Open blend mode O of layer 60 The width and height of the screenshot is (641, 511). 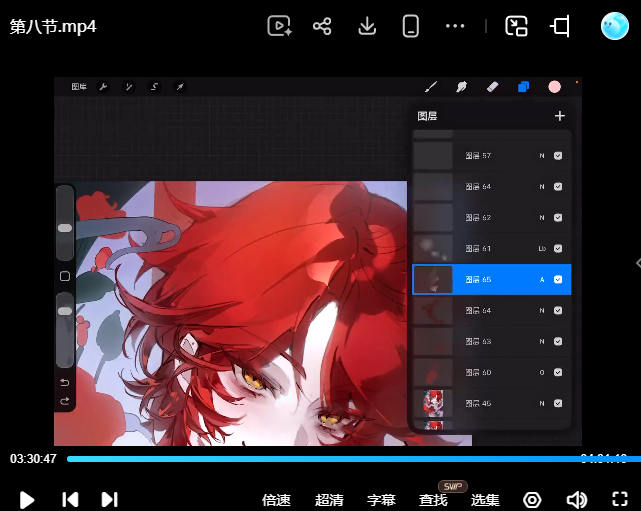pyautogui.click(x=542, y=372)
